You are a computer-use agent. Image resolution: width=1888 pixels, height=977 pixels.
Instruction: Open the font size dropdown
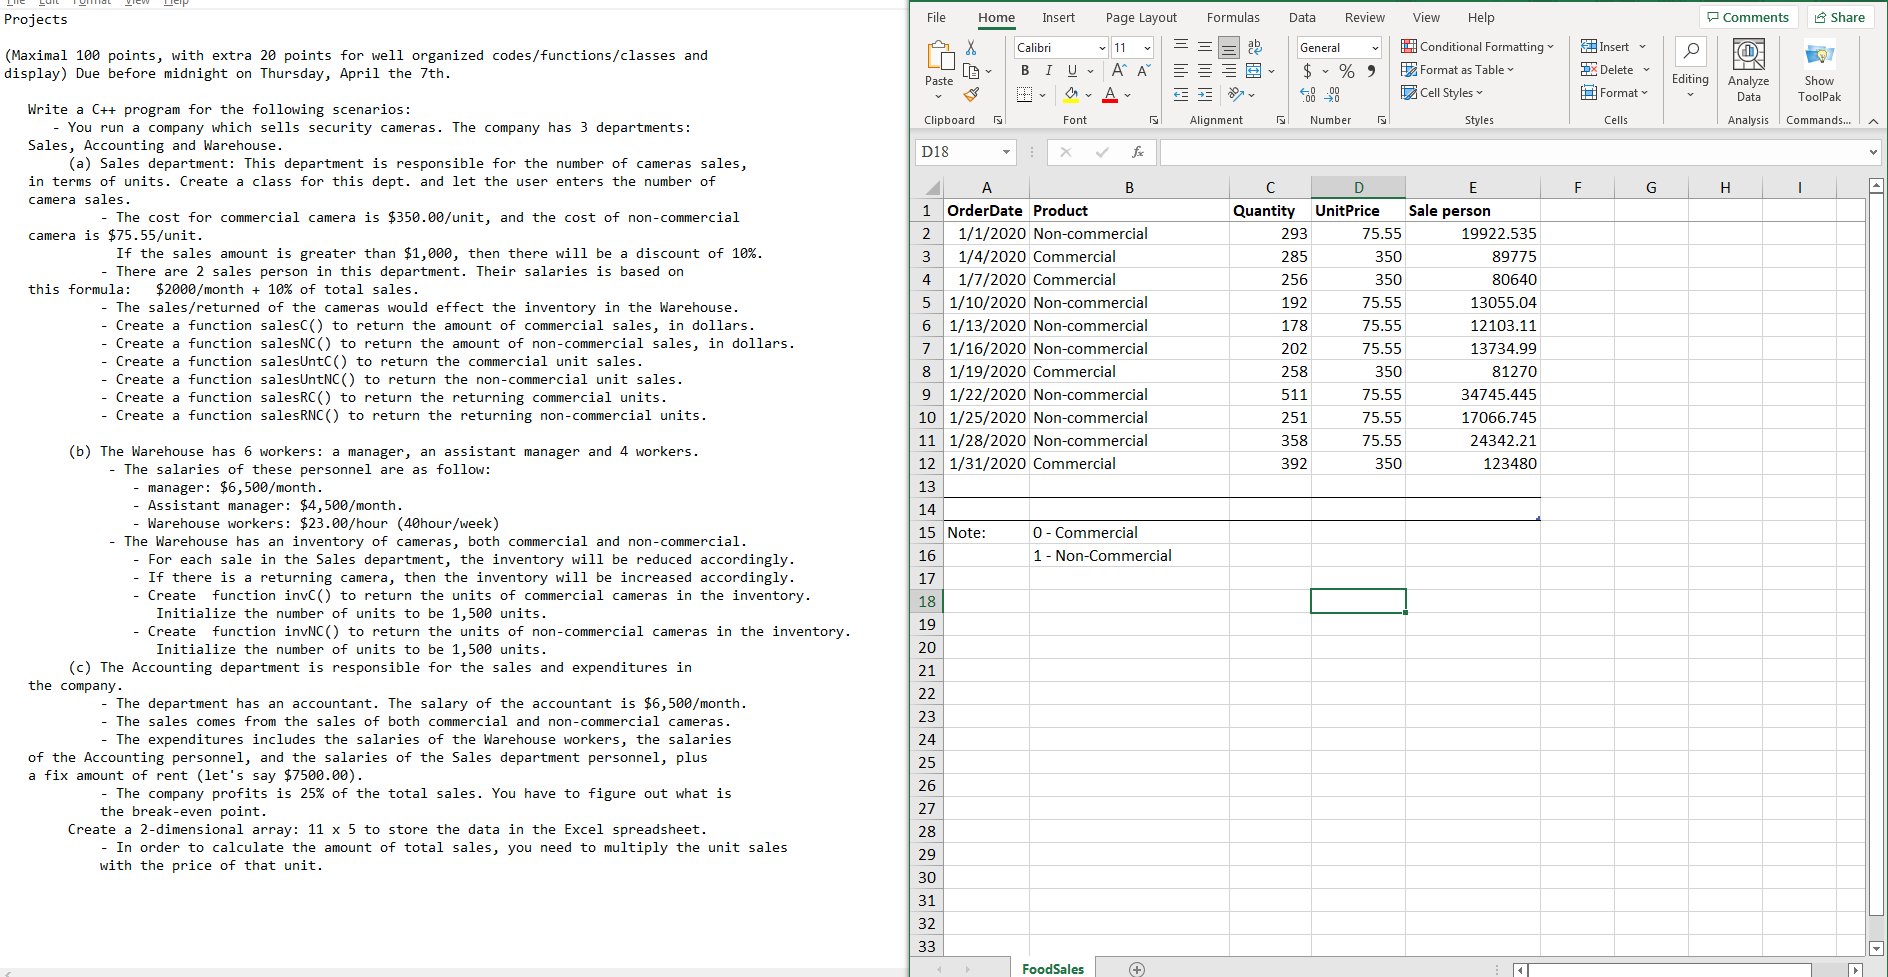pos(1146,47)
